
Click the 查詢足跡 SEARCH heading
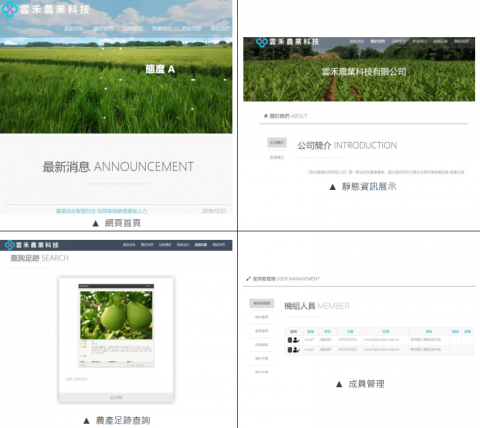40,258
